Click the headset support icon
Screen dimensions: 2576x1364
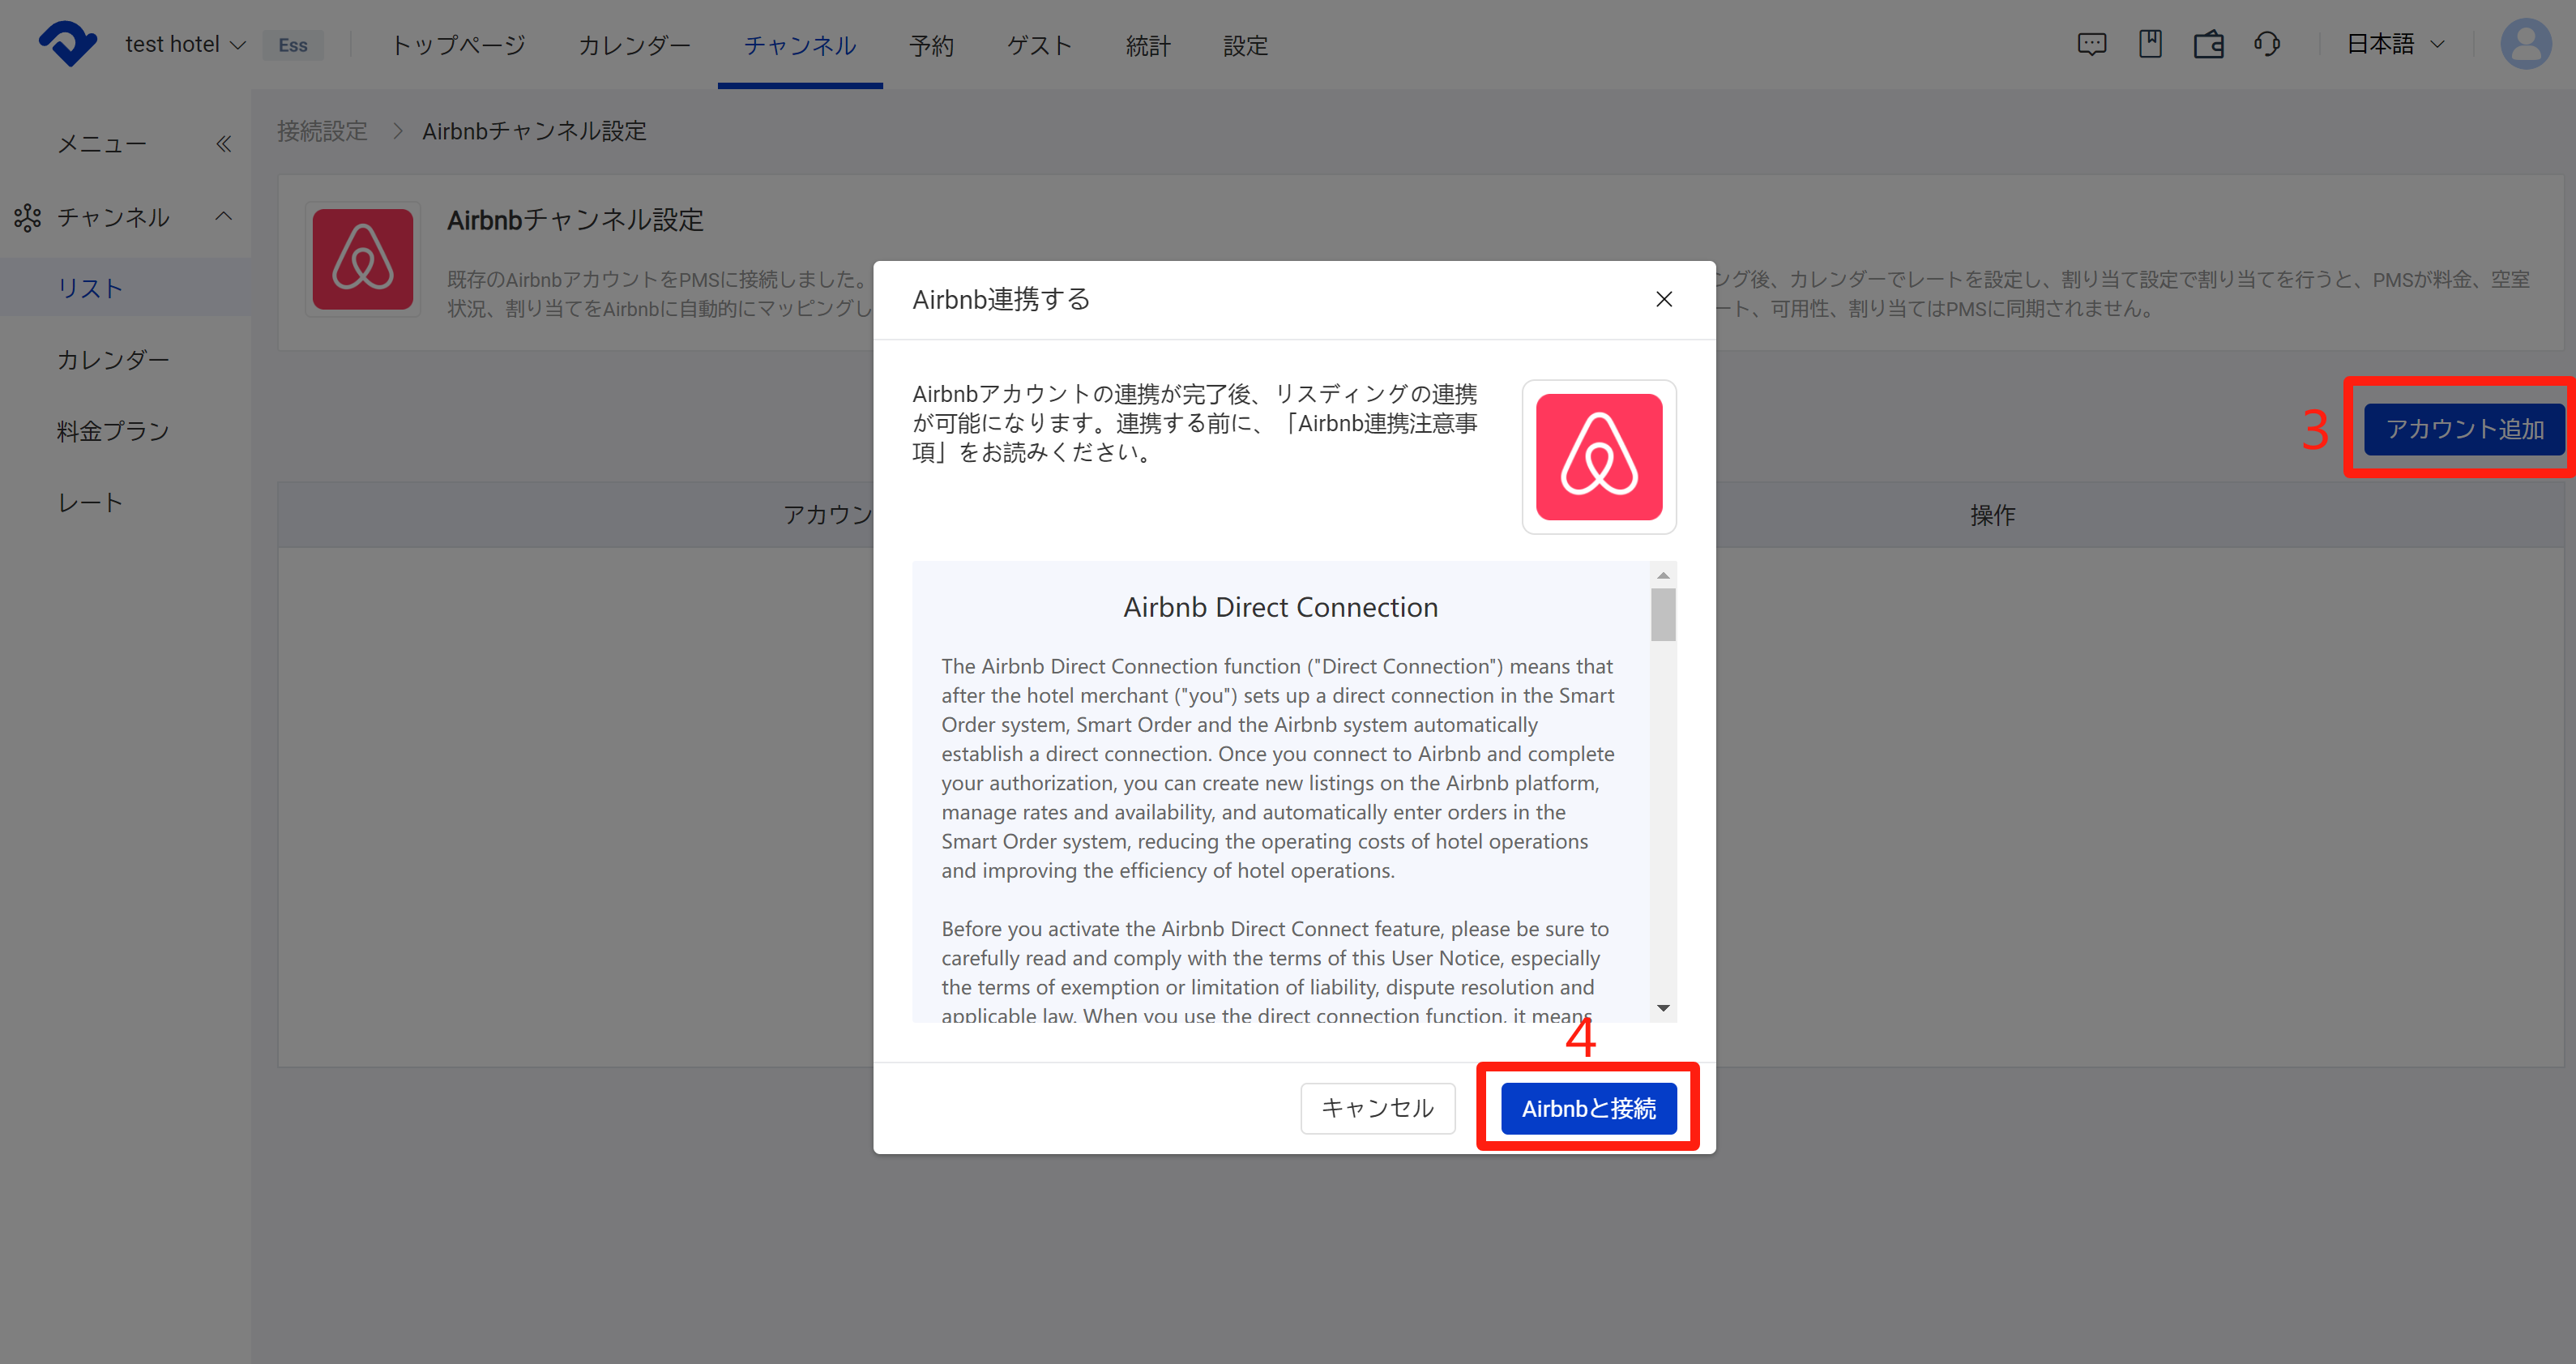pos(2267,45)
